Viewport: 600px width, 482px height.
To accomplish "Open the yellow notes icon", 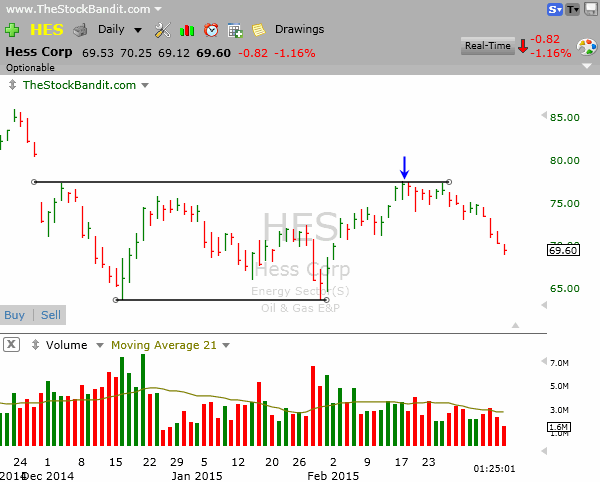I will click(259, 30).
